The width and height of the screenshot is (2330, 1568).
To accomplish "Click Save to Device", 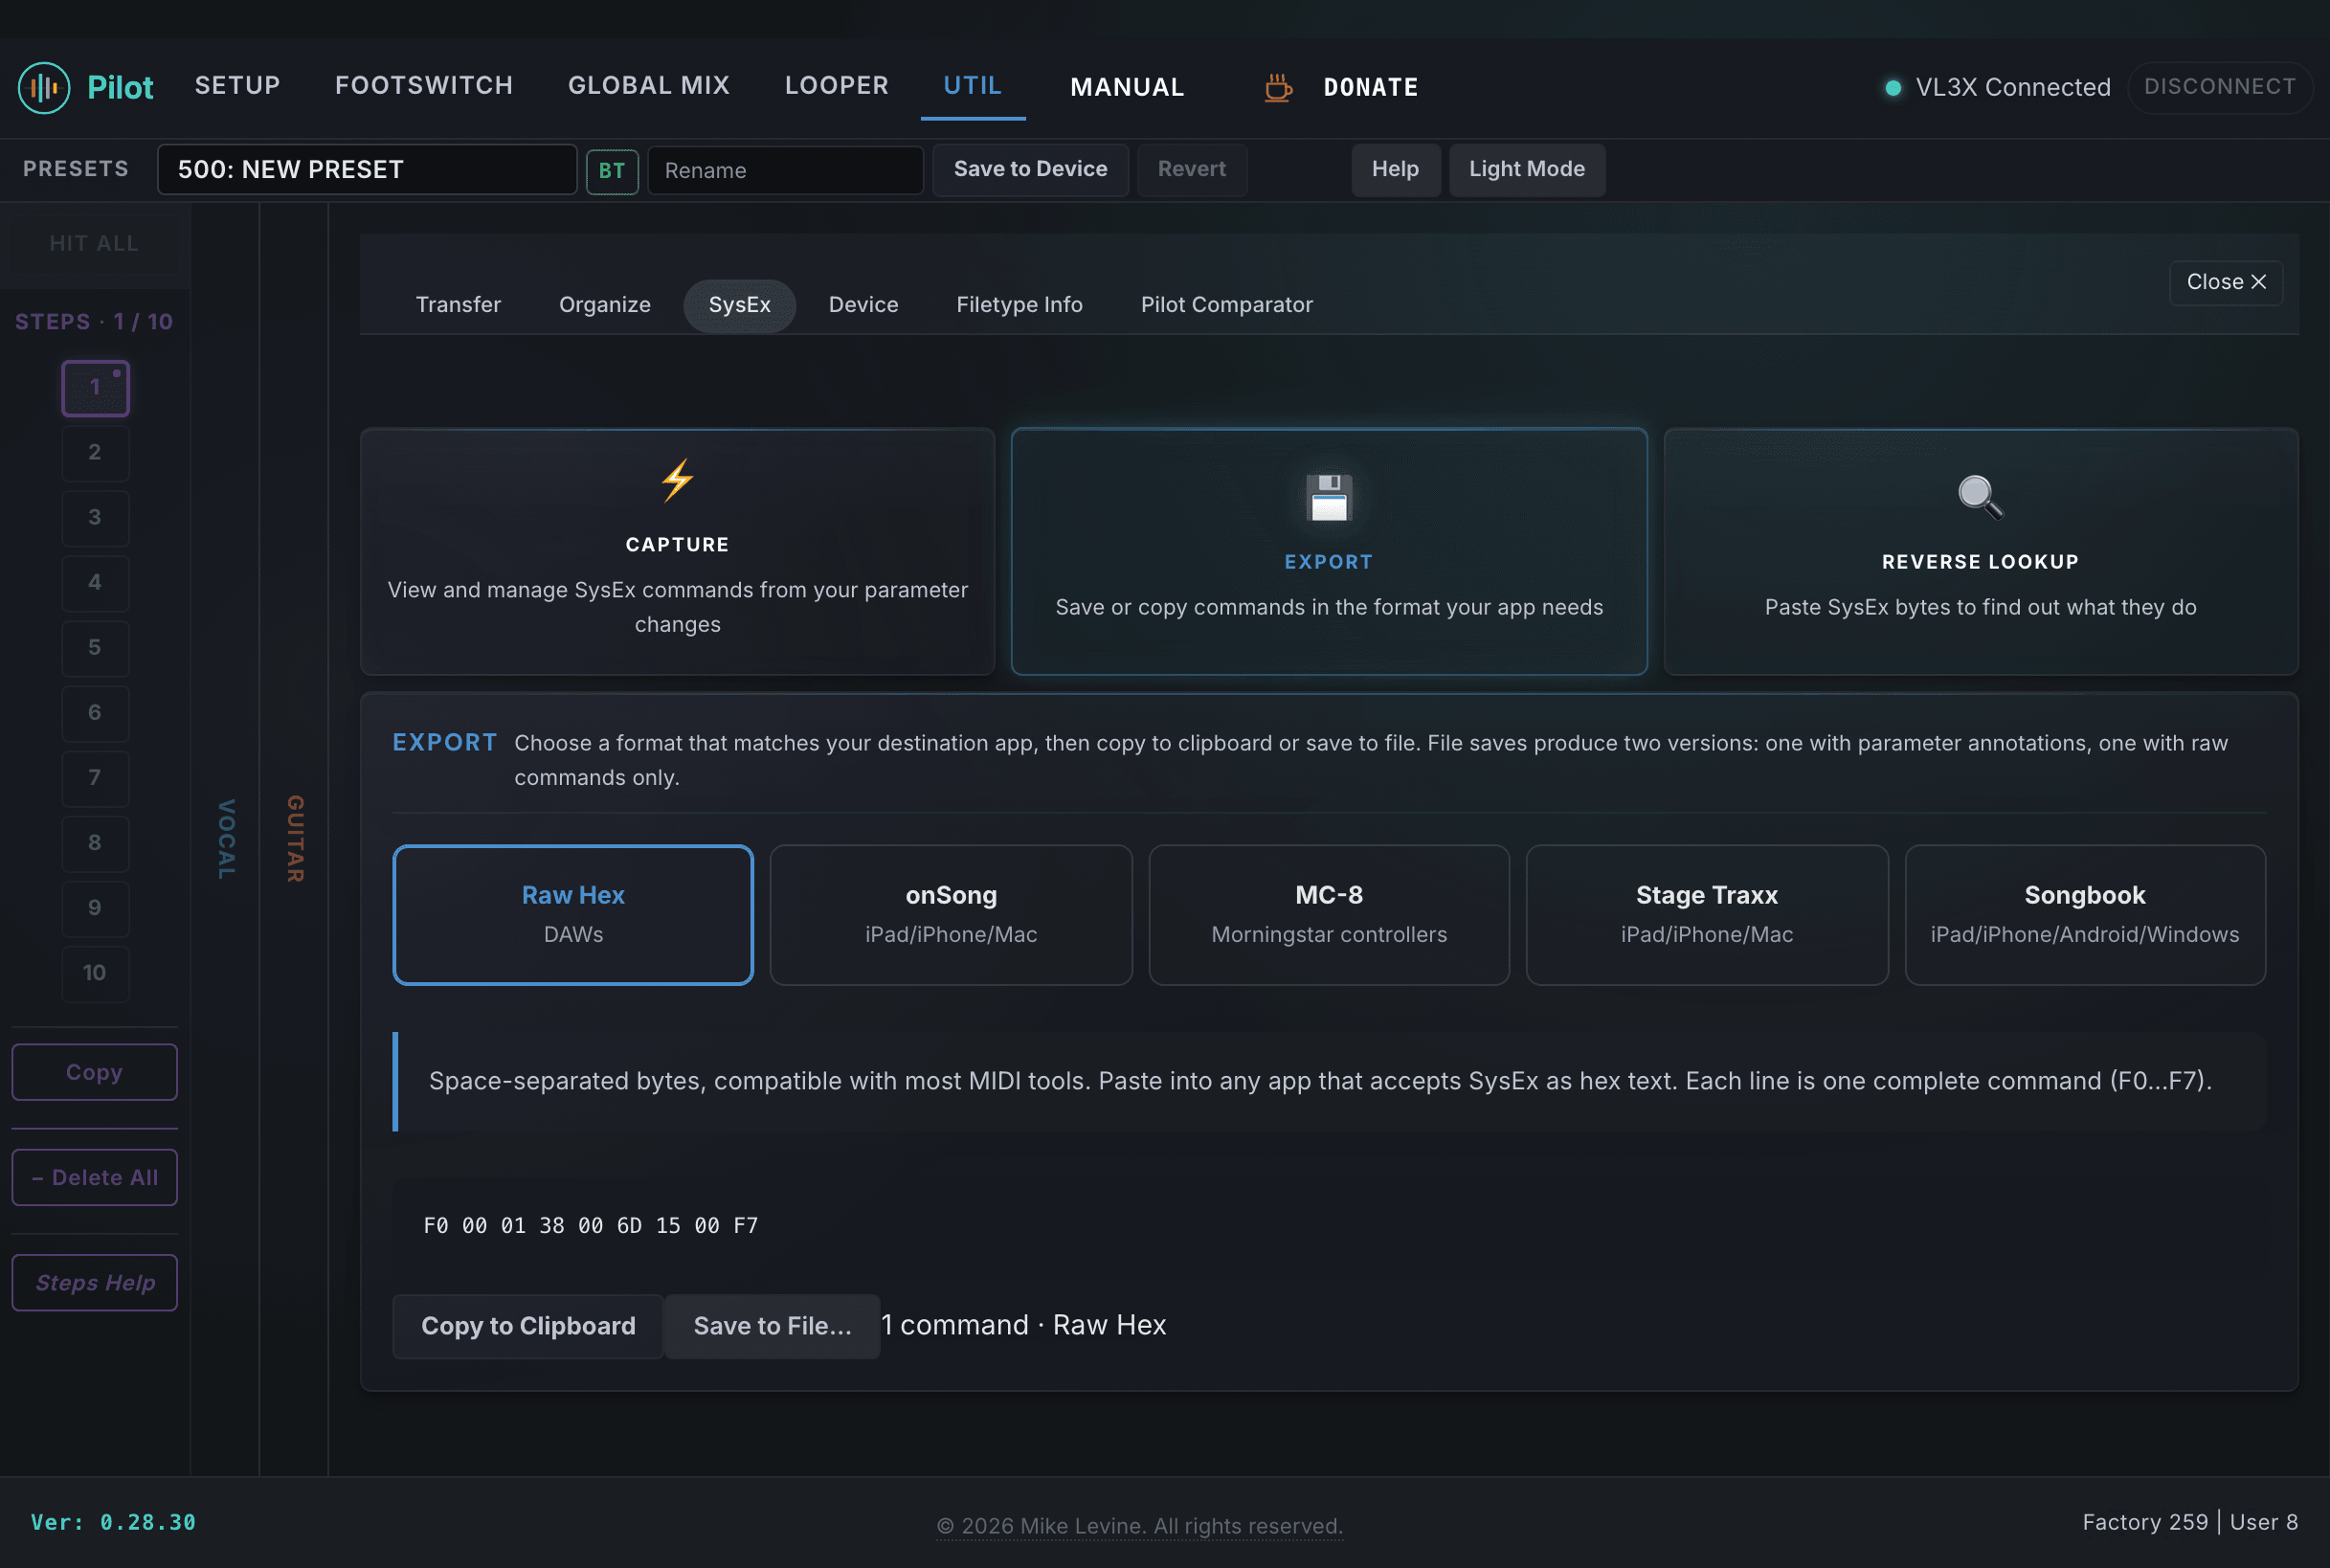I will click(1030, 169).
